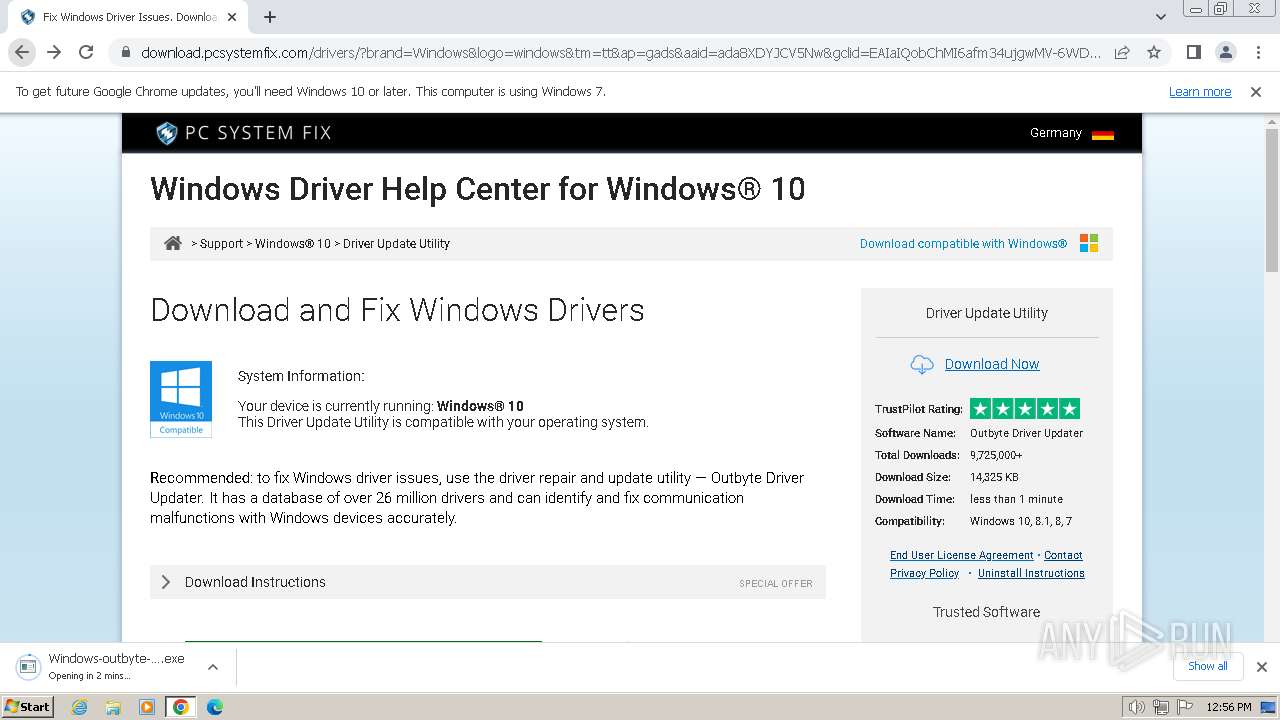Open the Driver Update Utility breadcrumb
Image resolution: width=1280 pixels, height=720 pixels.
396,244
